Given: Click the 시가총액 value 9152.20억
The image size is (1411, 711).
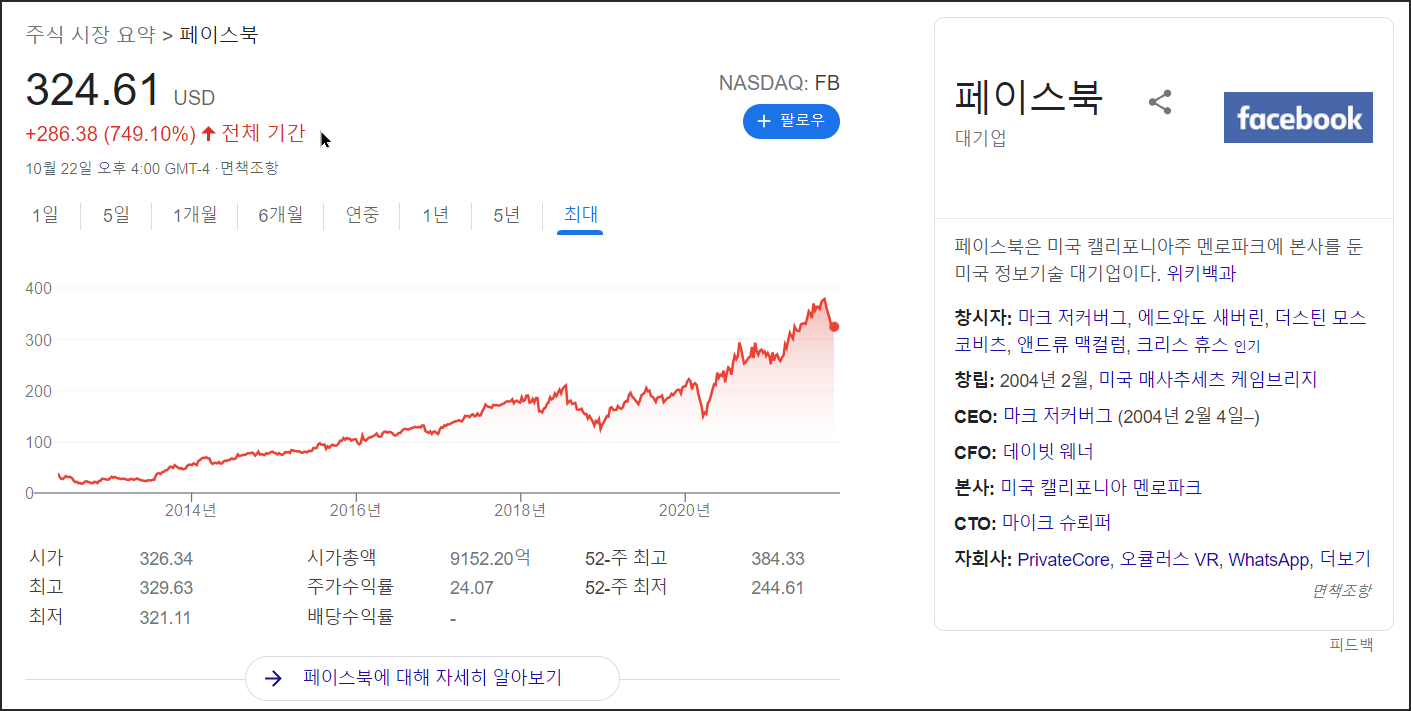Looking at the screenshot, I should tap(490, 558).
